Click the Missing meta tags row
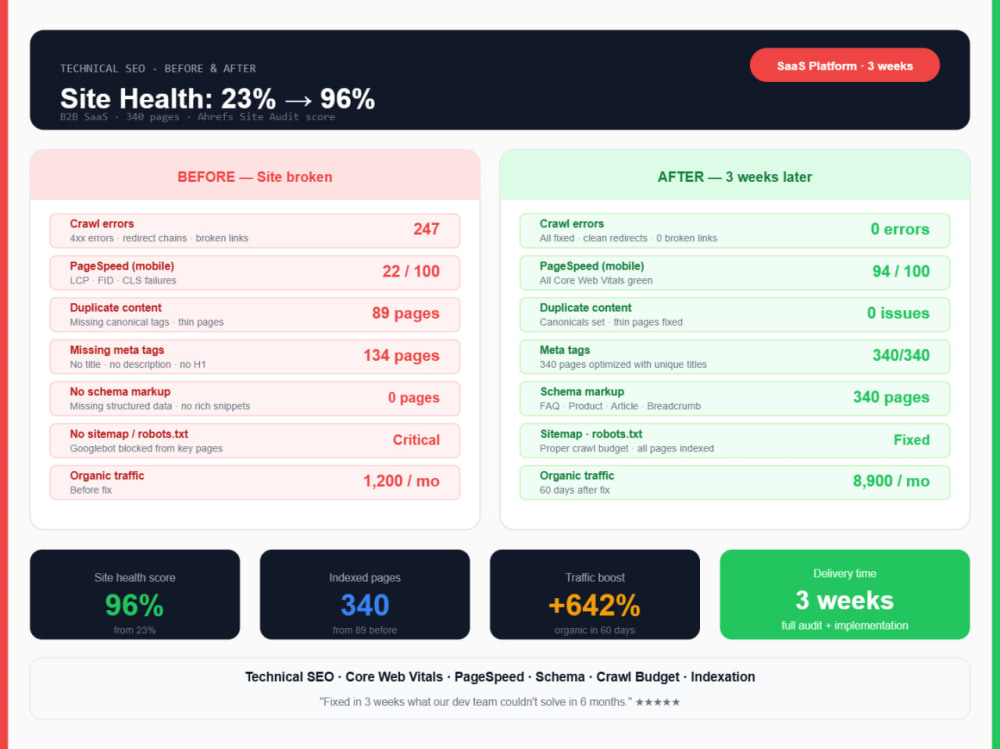This screenshot has height=749, width=1000. [x=255, y=356]
